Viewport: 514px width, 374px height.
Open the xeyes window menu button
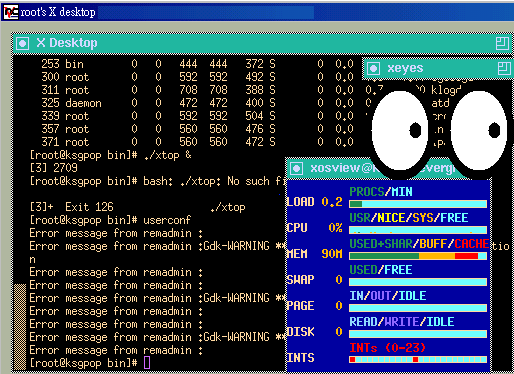coord(373,69)
